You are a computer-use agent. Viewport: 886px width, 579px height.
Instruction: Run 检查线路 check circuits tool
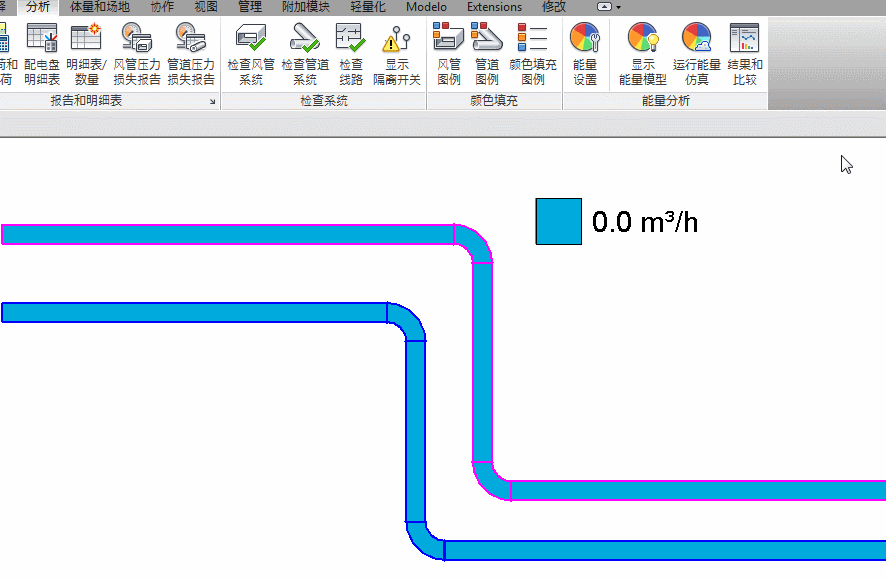point(350,54)
